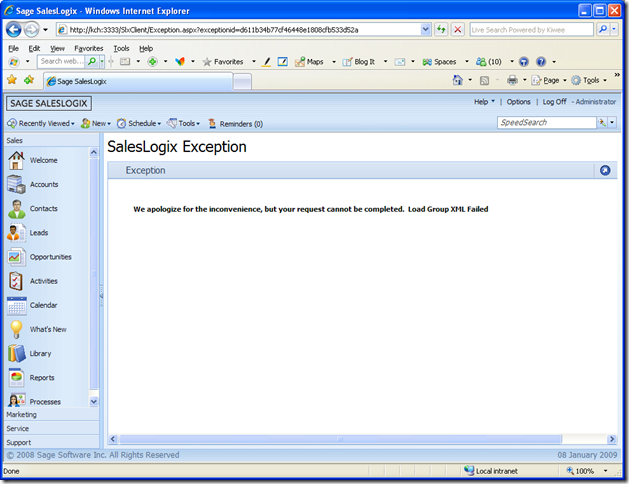Click Add to Favorites star-plus icon
The height and width of the screenshot is (484, 629).
tap(29, 80)
